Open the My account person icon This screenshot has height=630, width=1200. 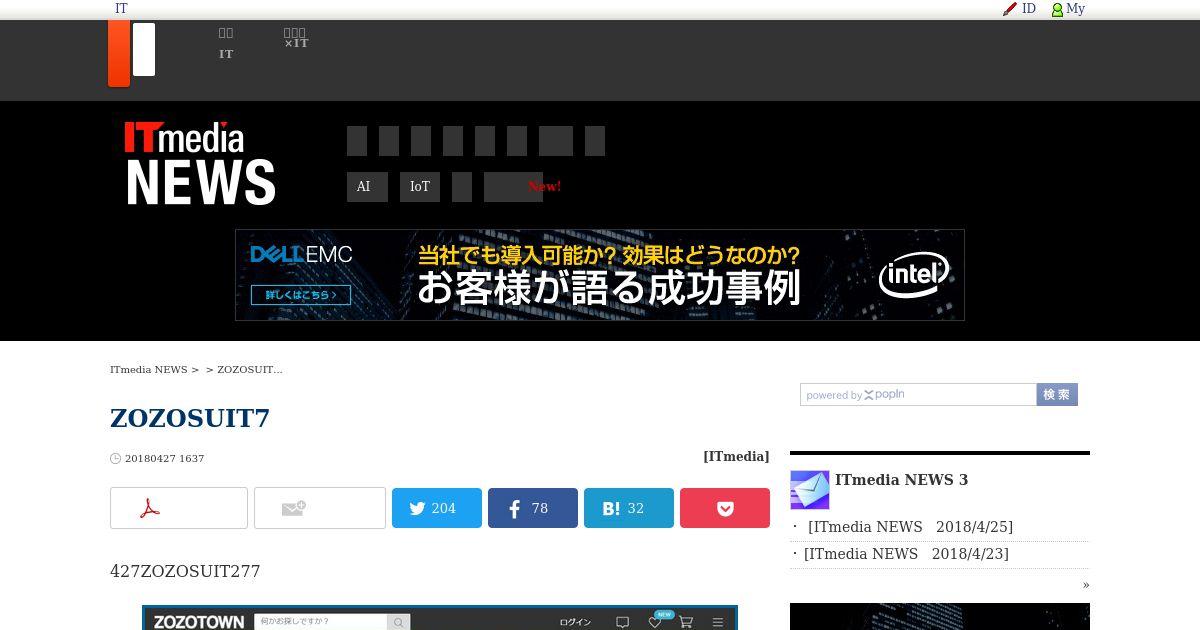pyautogui.click(x=1057, y=9)
